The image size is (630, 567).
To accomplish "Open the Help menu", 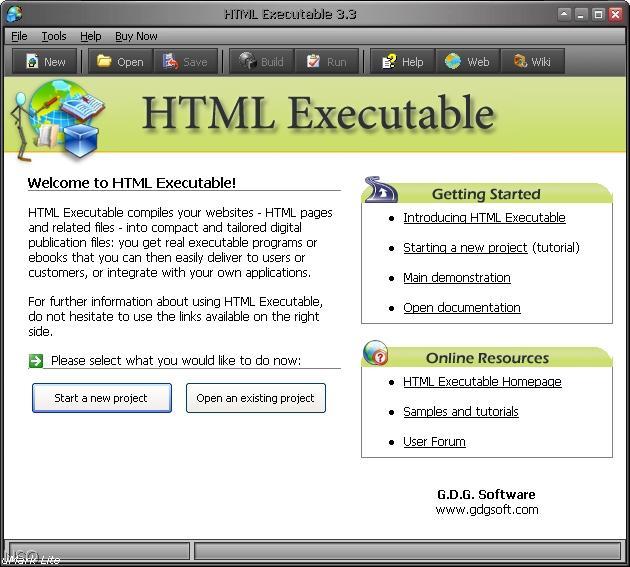I will [90, 37].
